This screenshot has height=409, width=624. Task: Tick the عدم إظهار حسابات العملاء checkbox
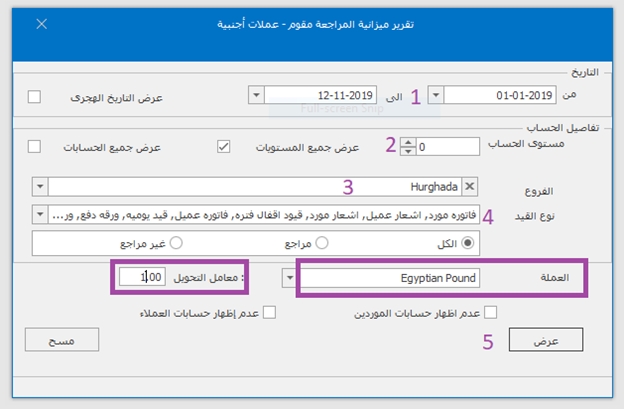pos(269,313)
